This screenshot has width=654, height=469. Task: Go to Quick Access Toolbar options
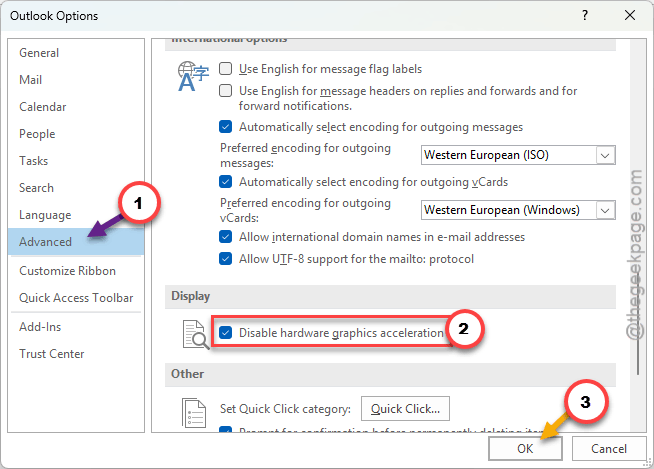(76, 298)
